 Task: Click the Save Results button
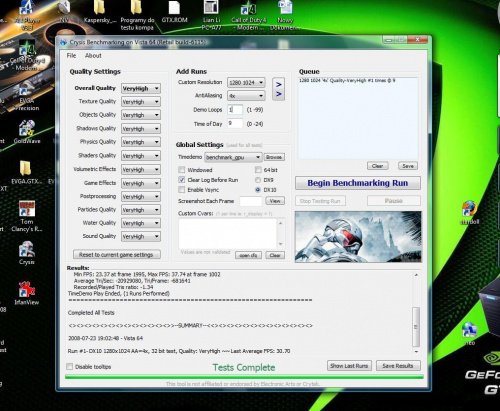pos(398,366)
